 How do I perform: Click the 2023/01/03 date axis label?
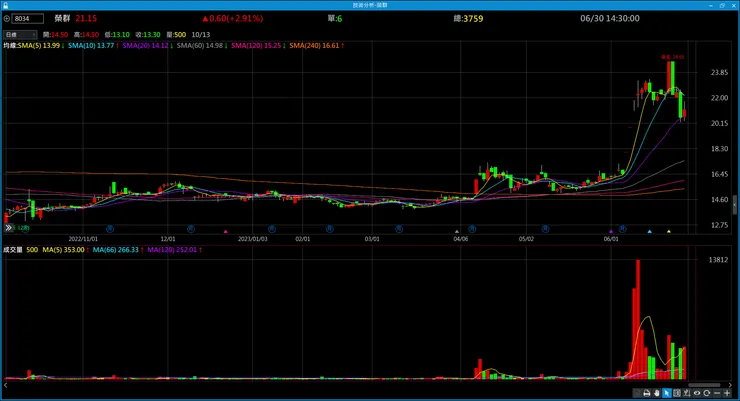(252, 239)
